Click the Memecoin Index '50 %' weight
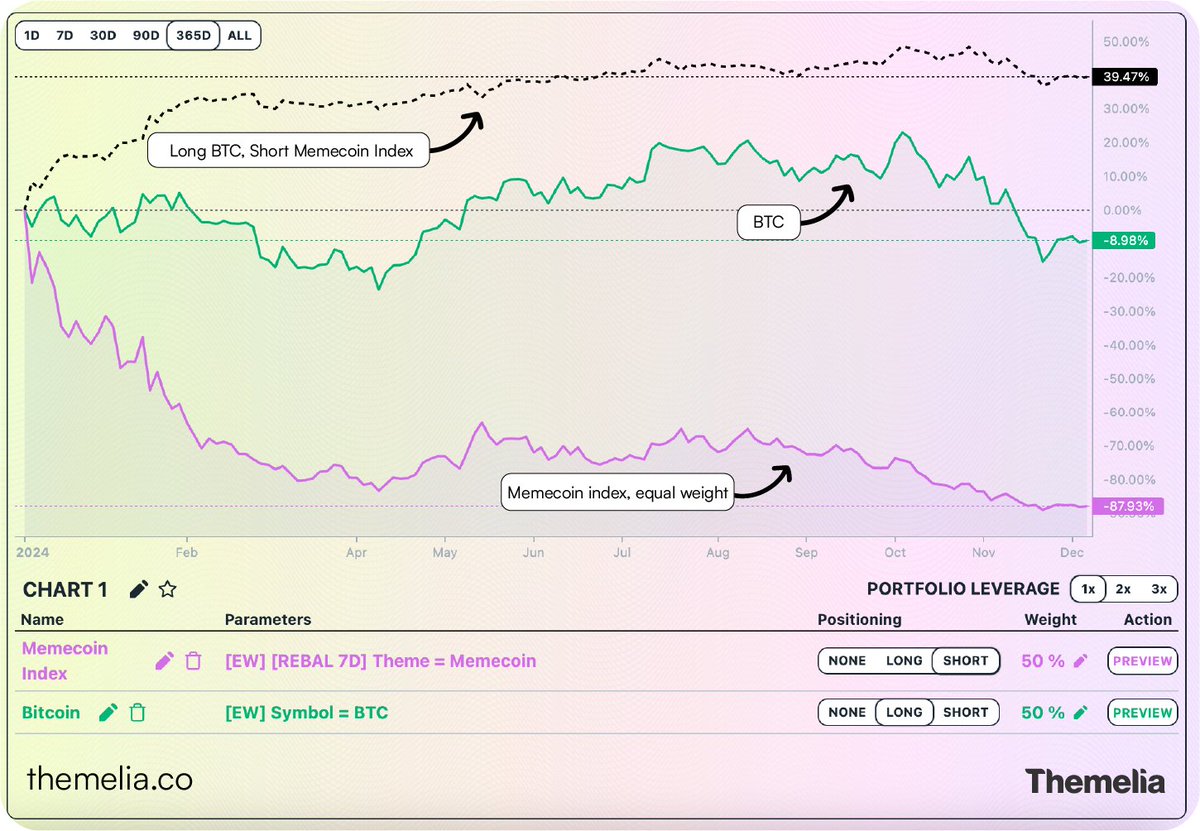Screen dimensions: 1200x831 (x=1043, y=661)
